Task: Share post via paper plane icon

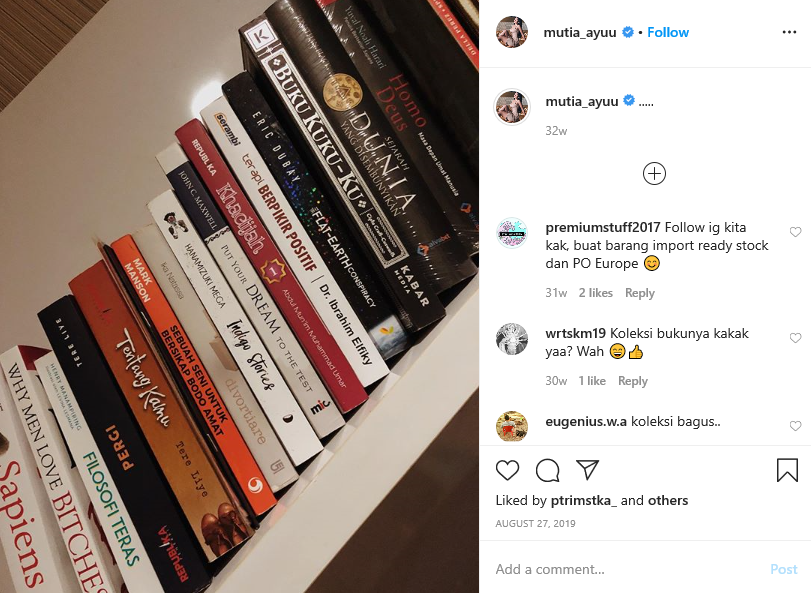Action: (x=588, y=469)
